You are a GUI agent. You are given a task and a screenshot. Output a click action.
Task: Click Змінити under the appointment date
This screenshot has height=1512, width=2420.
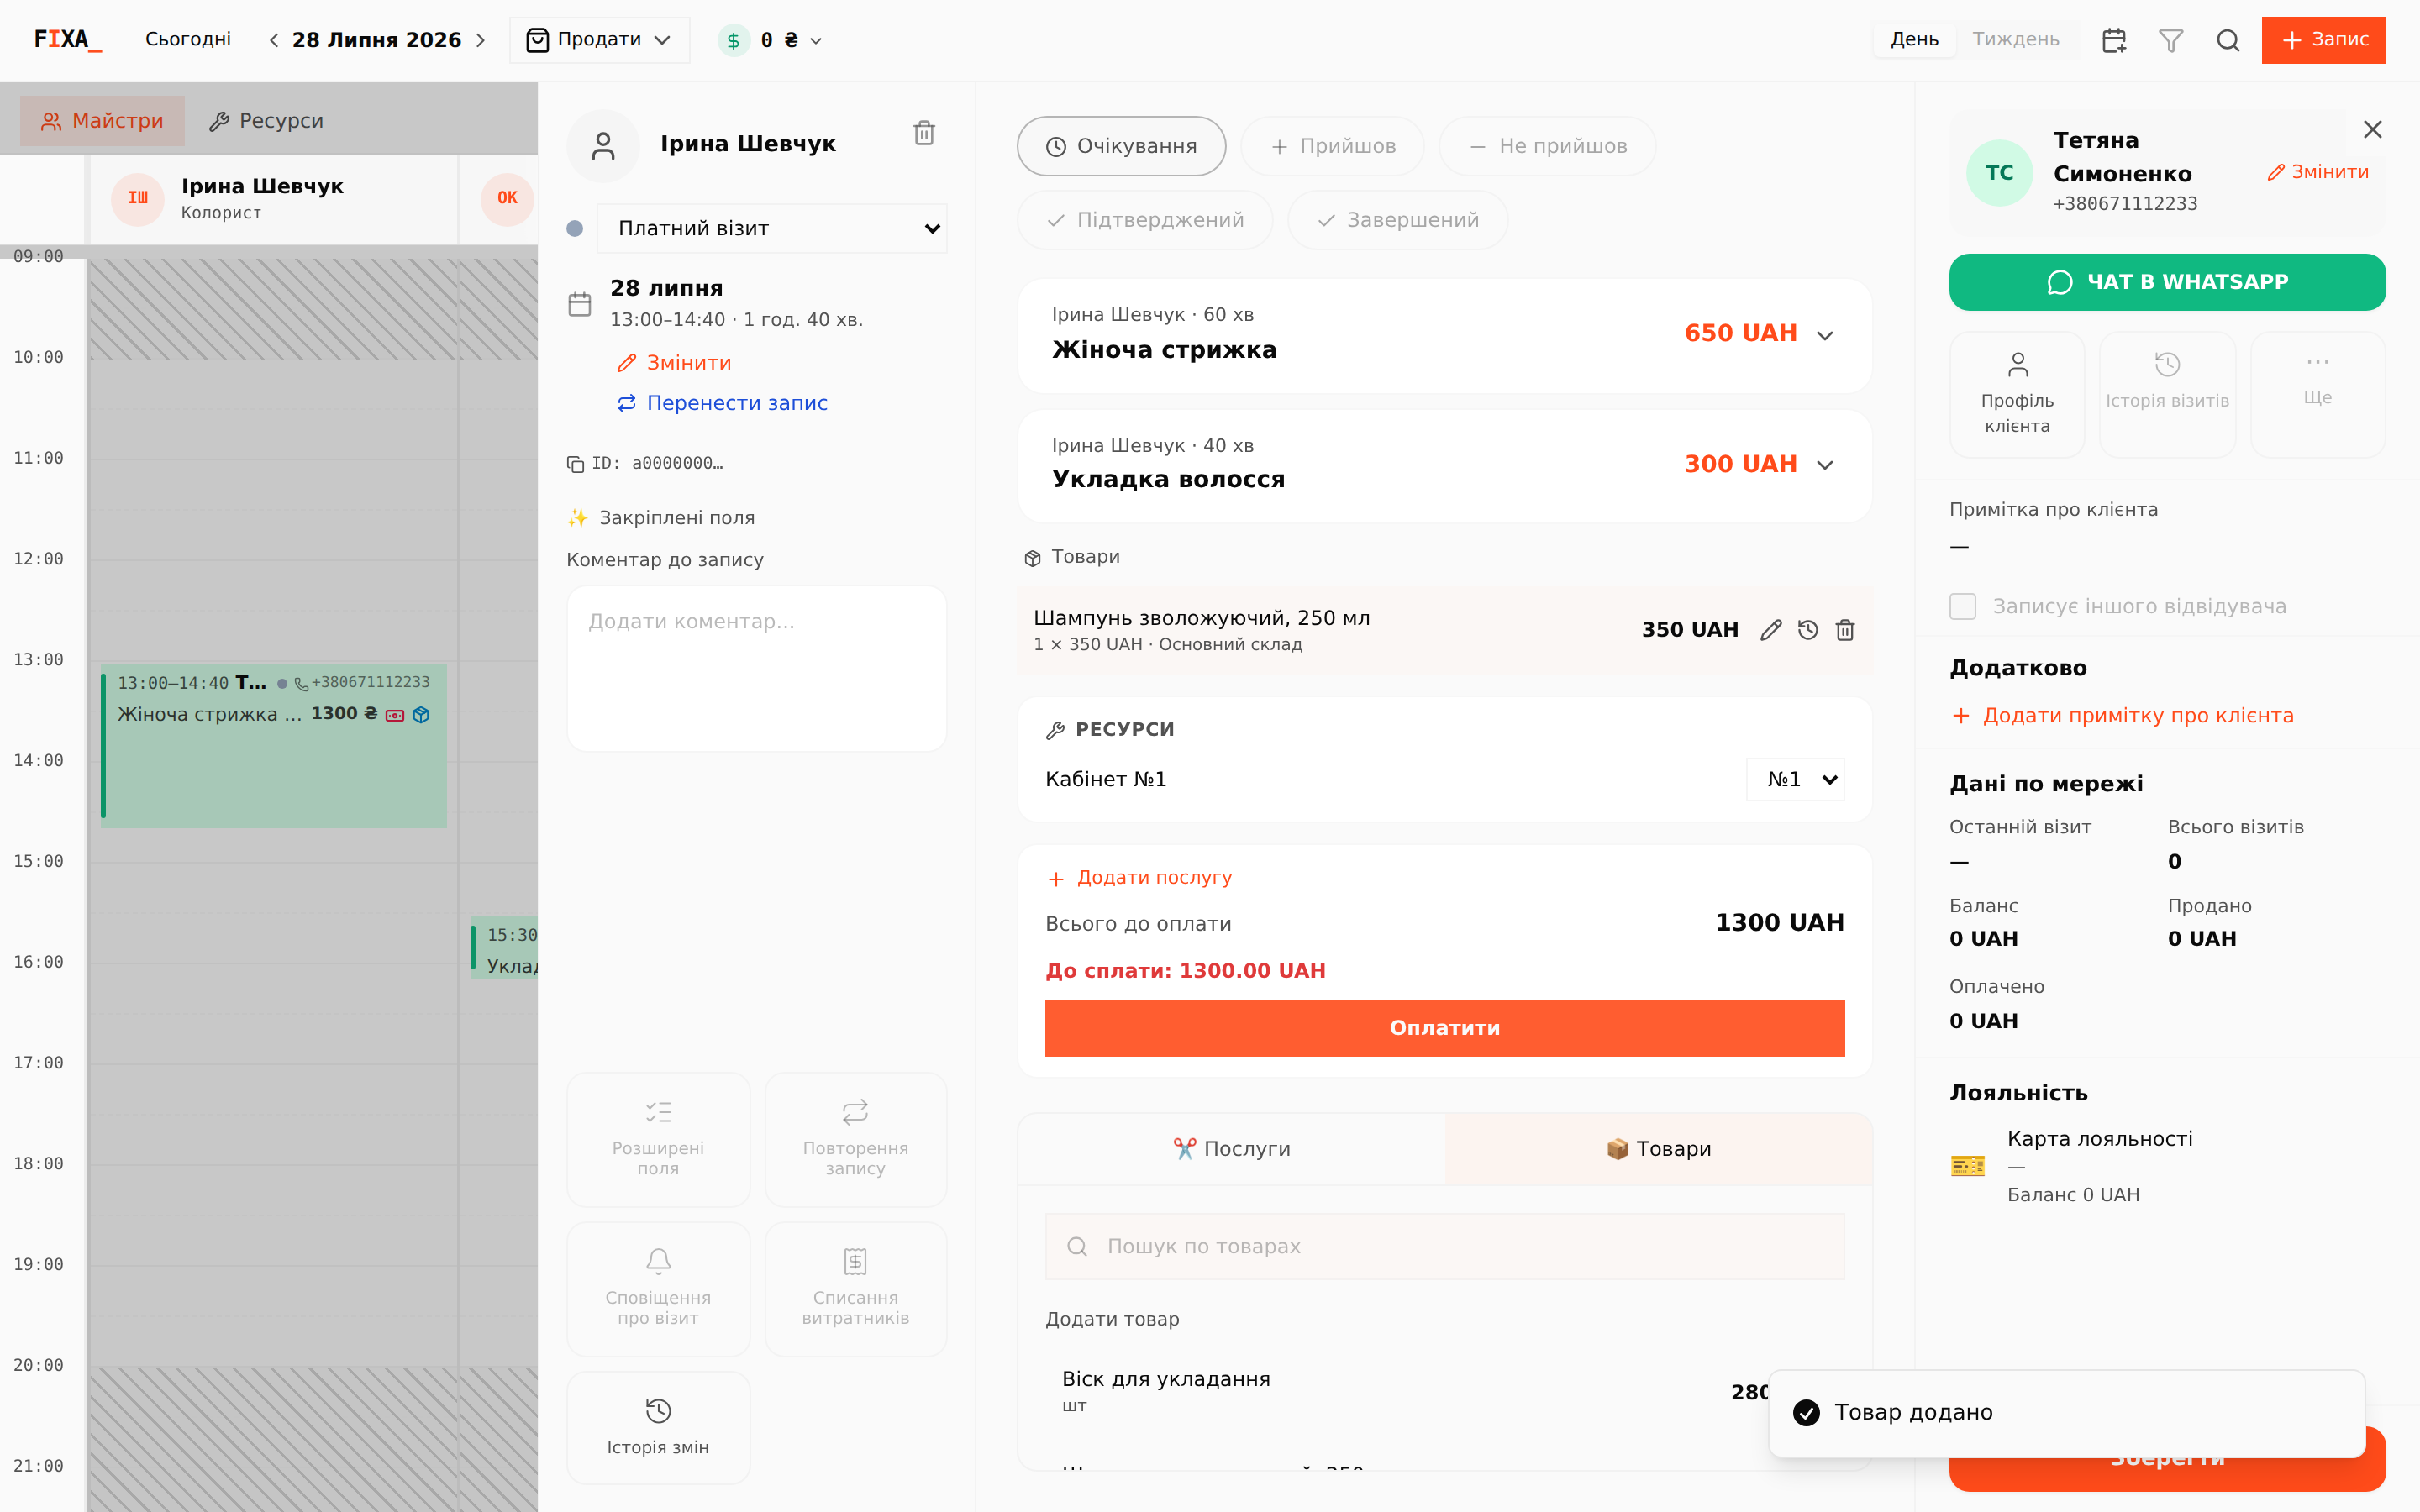674,363
